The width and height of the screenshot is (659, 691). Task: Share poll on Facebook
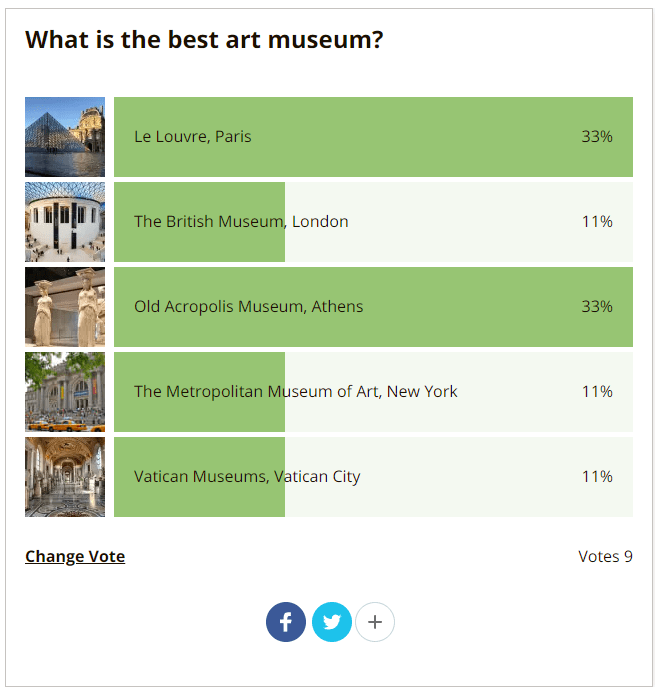point(285,622)
